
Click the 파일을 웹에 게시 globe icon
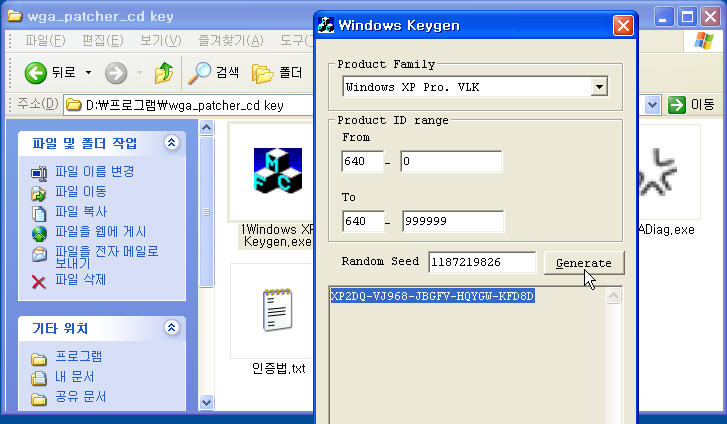(x=39, y=233)
